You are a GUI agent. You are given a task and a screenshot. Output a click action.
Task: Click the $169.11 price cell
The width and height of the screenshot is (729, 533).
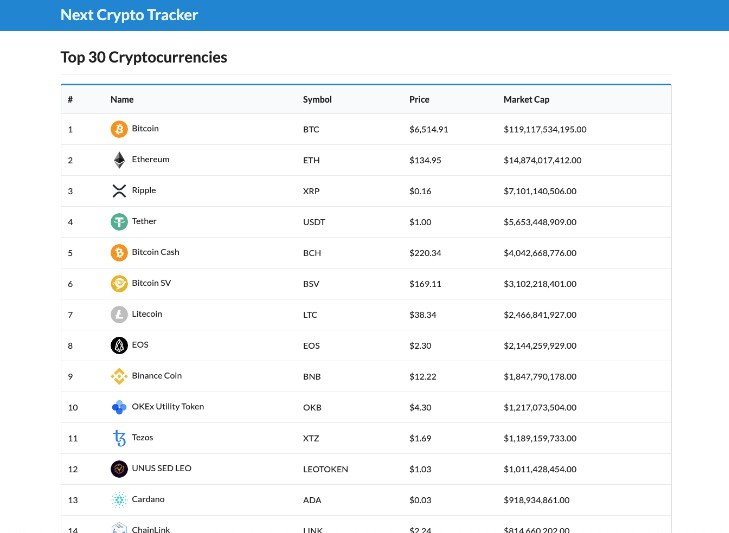(x=425, y=284)
